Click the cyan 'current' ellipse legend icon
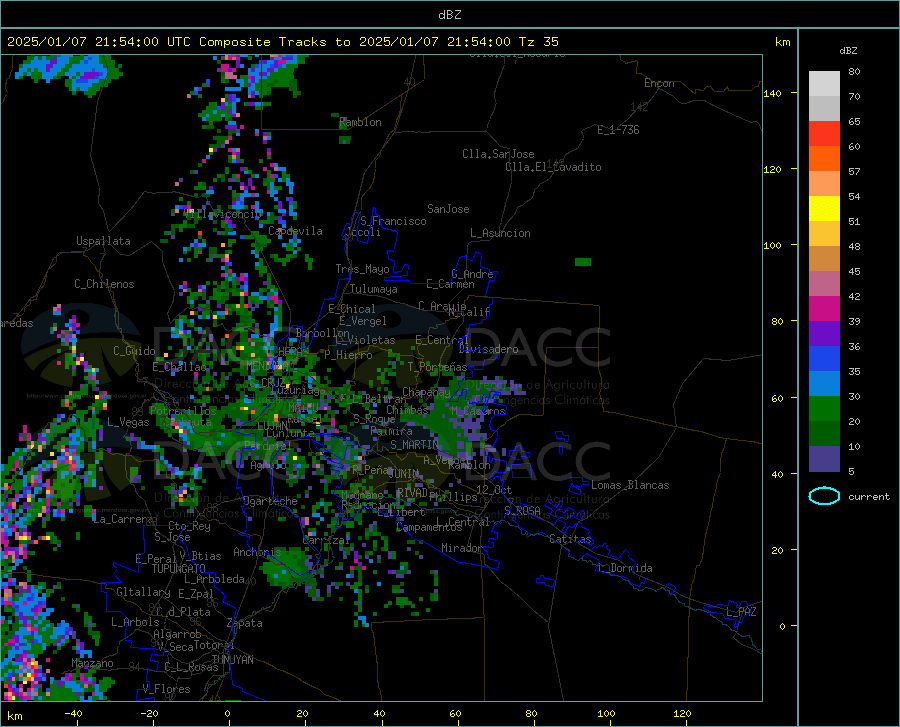This screenshot has height=727, width=900. [x=824, y=496]
